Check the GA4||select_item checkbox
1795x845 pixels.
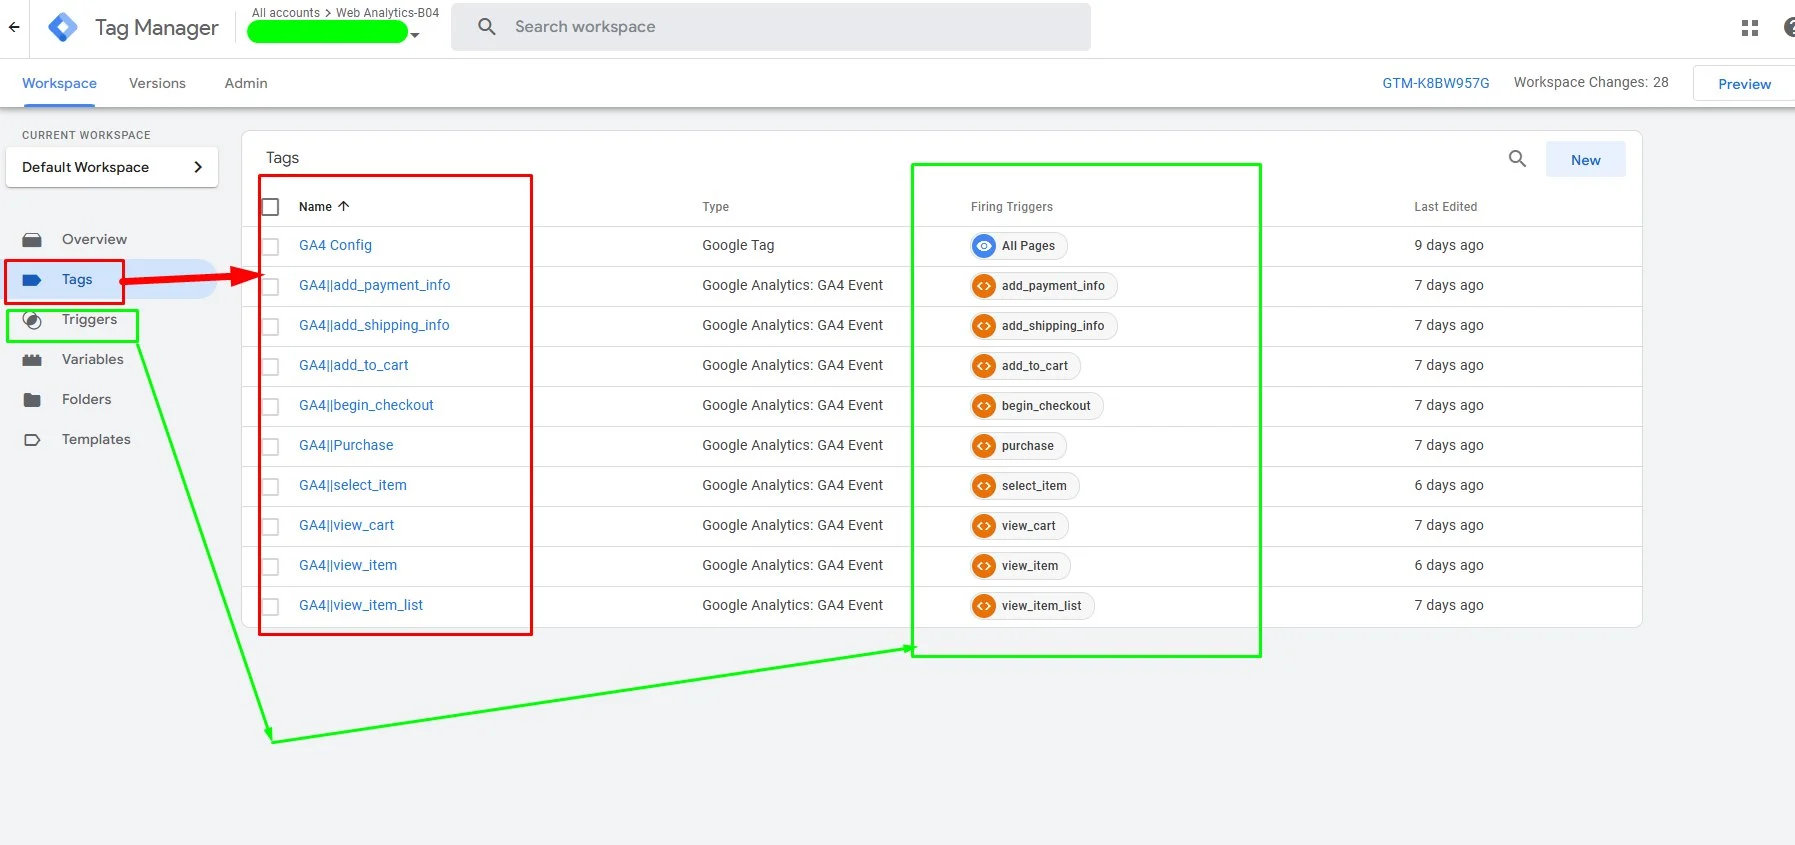coord(270,487)
